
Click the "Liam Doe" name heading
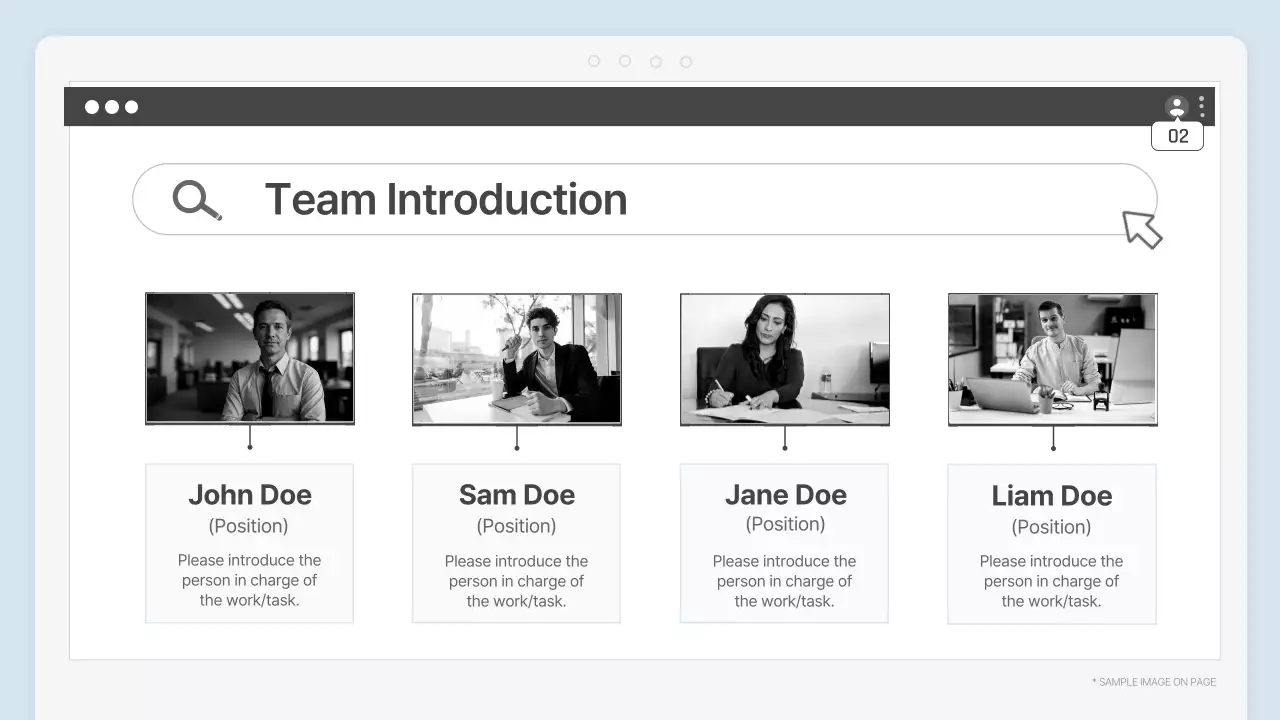coord(1052,496)
